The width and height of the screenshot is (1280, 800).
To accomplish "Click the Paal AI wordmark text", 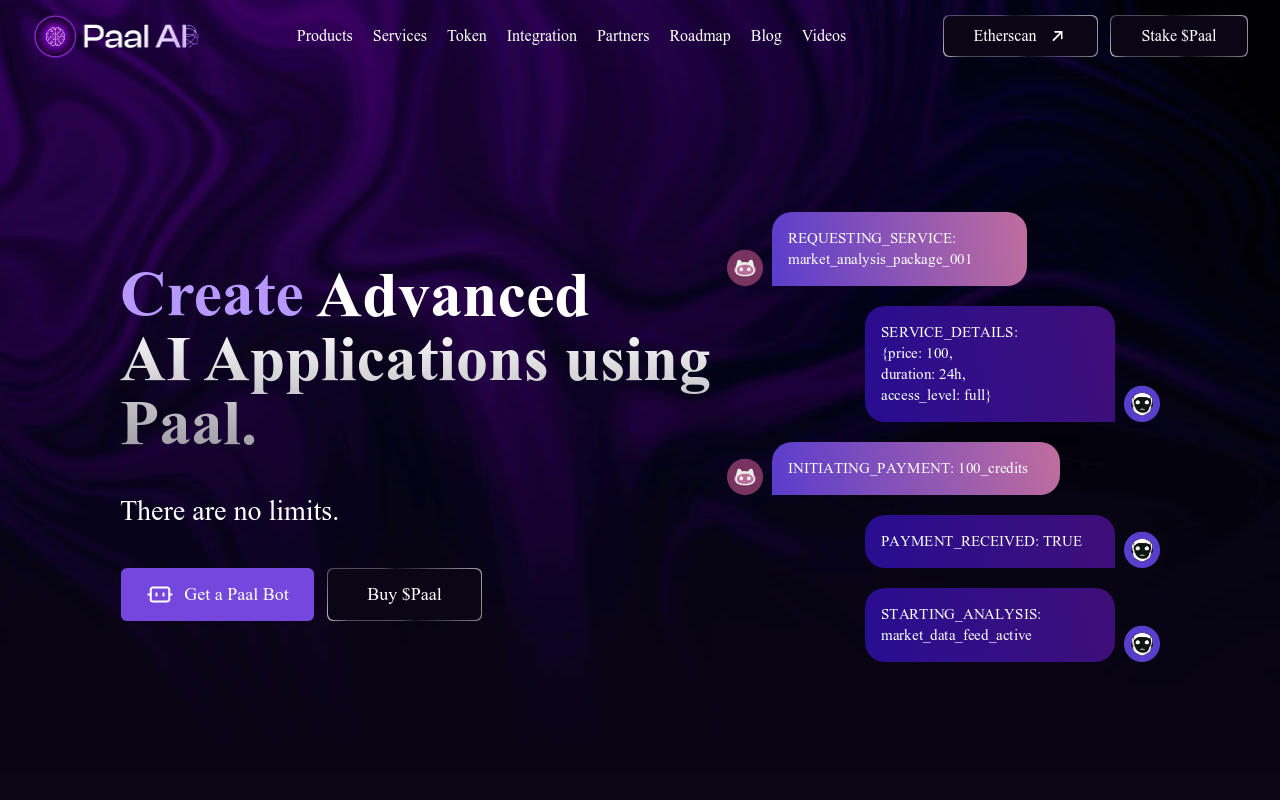I will [x=140, y=36].
